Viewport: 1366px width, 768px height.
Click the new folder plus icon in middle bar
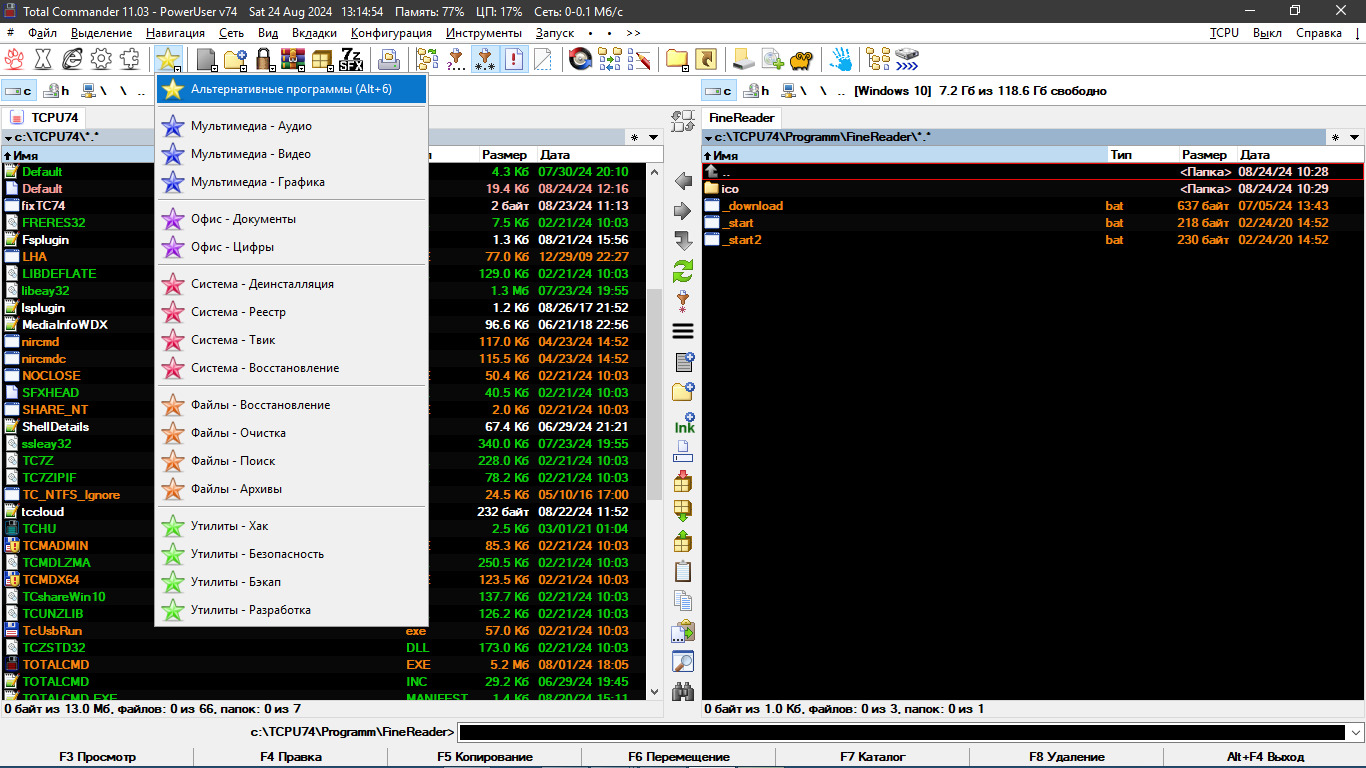click(x=683, y=391)
